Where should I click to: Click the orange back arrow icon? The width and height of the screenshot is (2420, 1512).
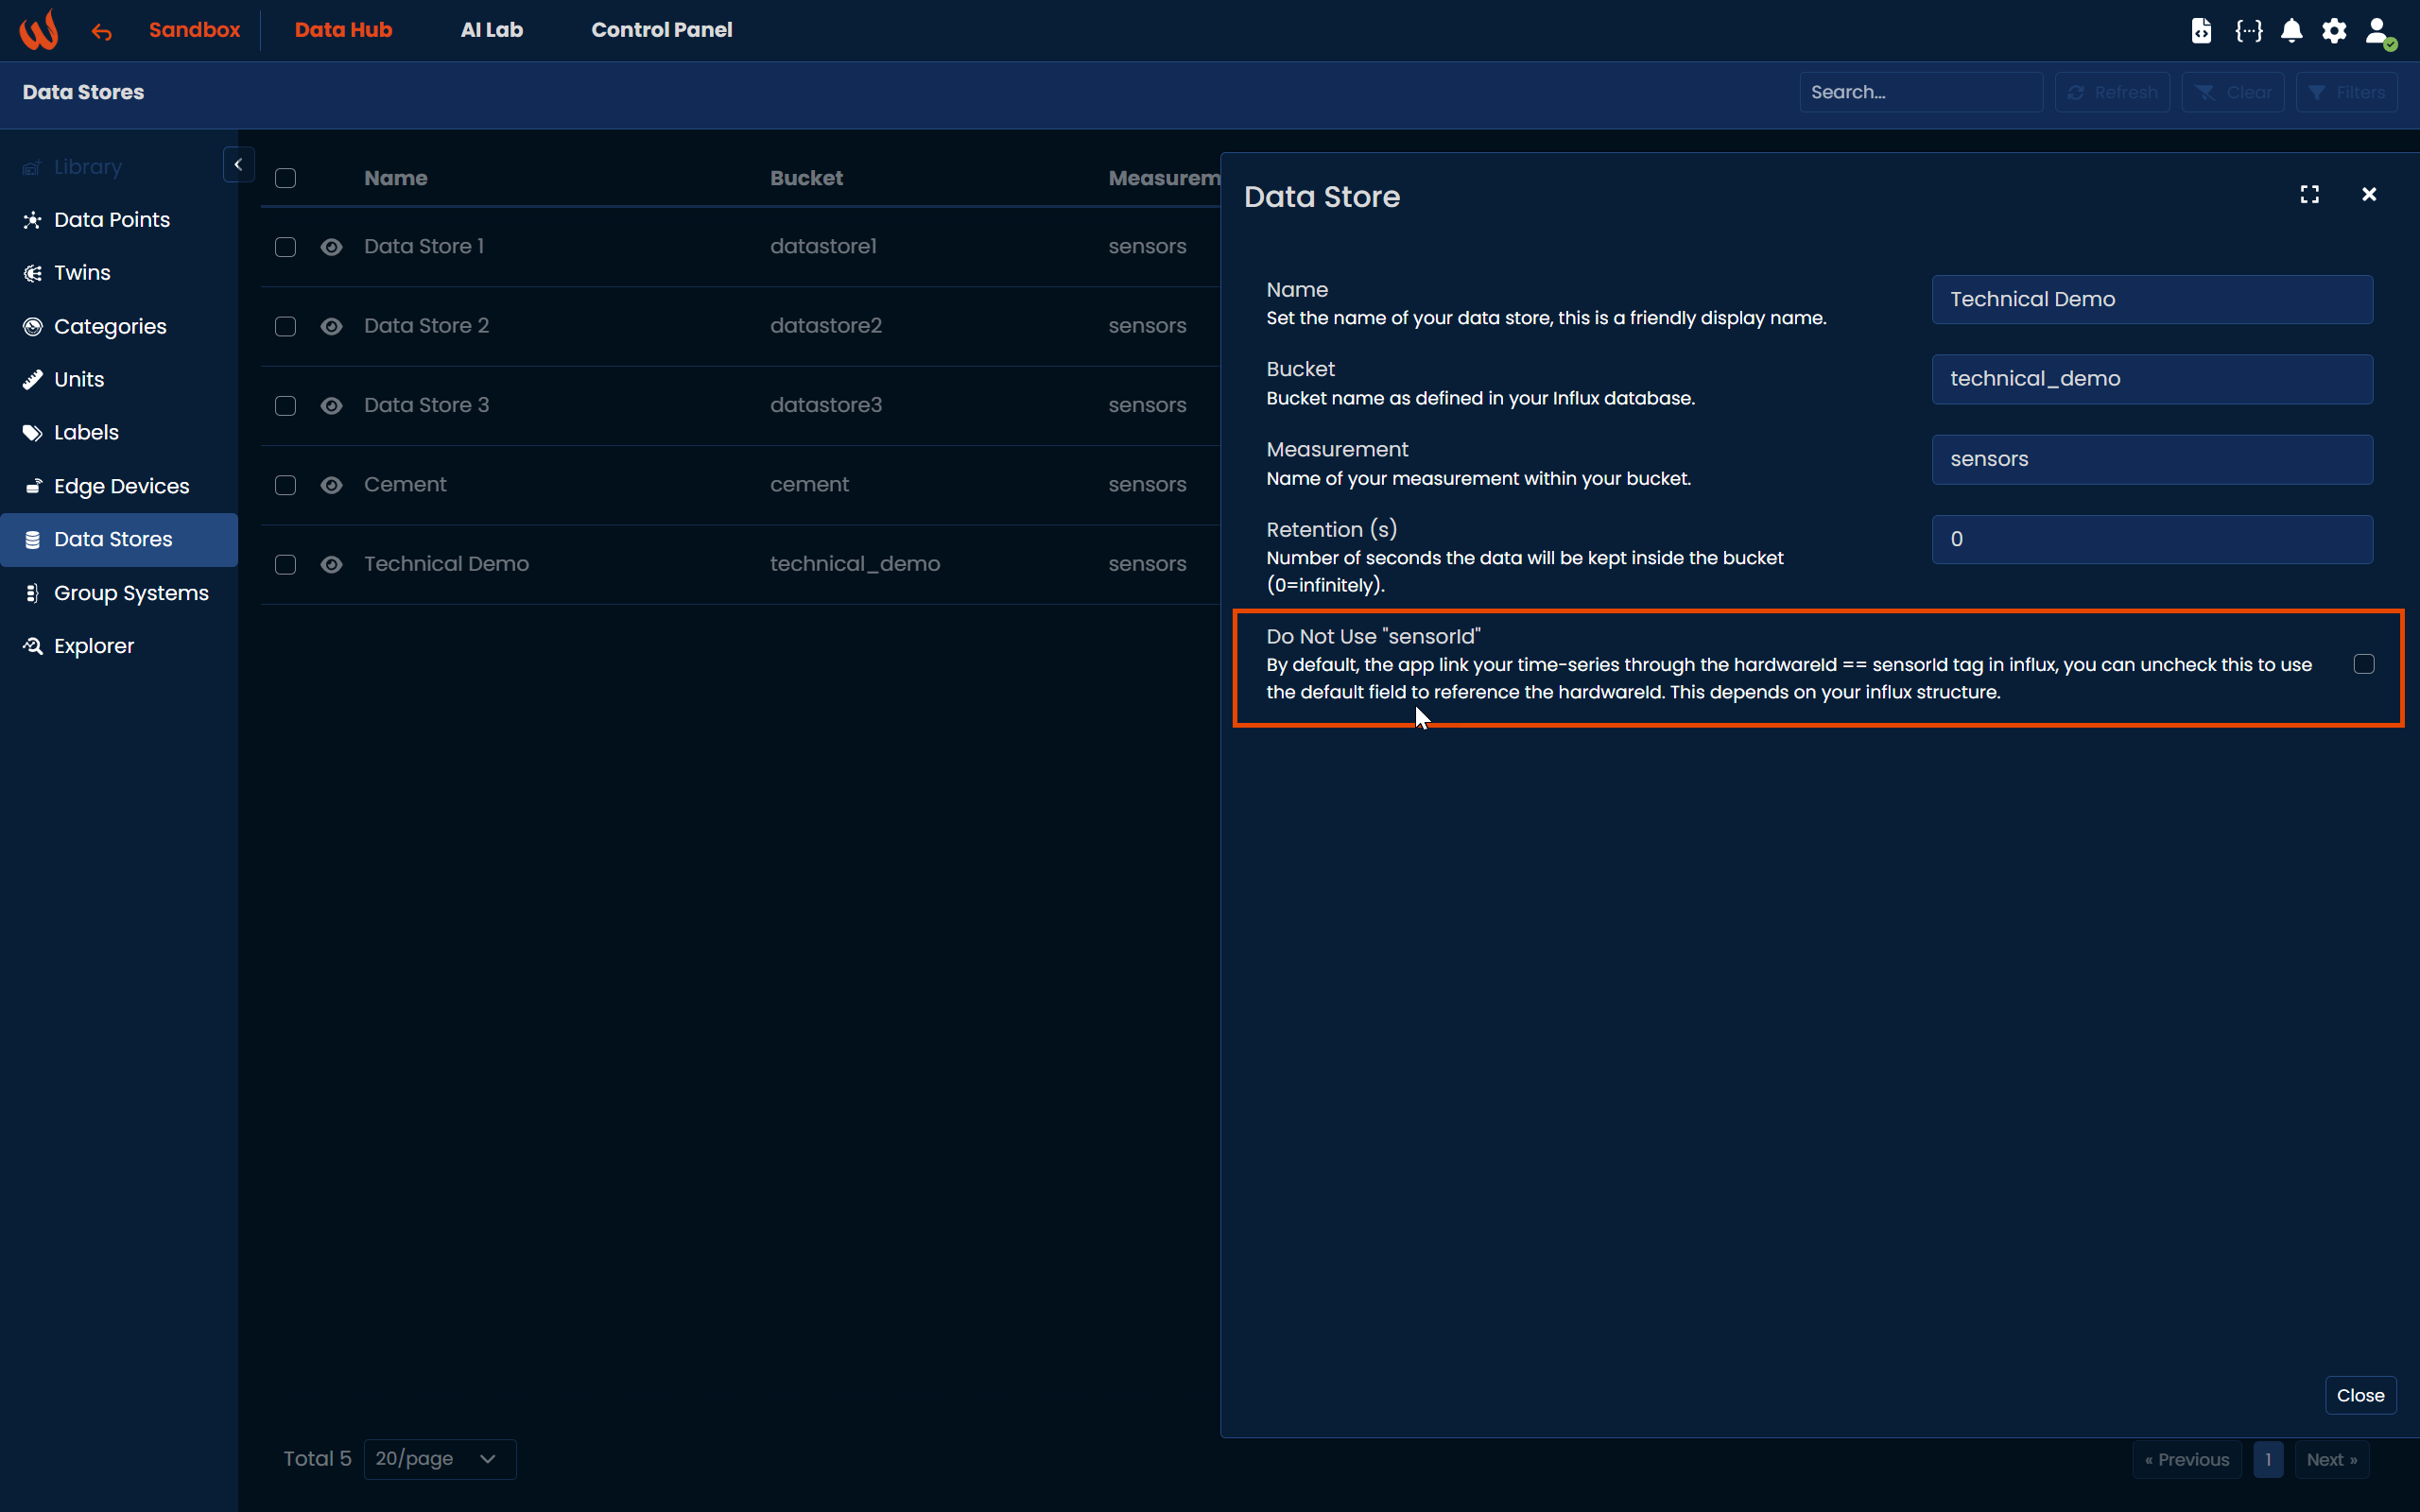pyautogui.click(x=101, y=32)
